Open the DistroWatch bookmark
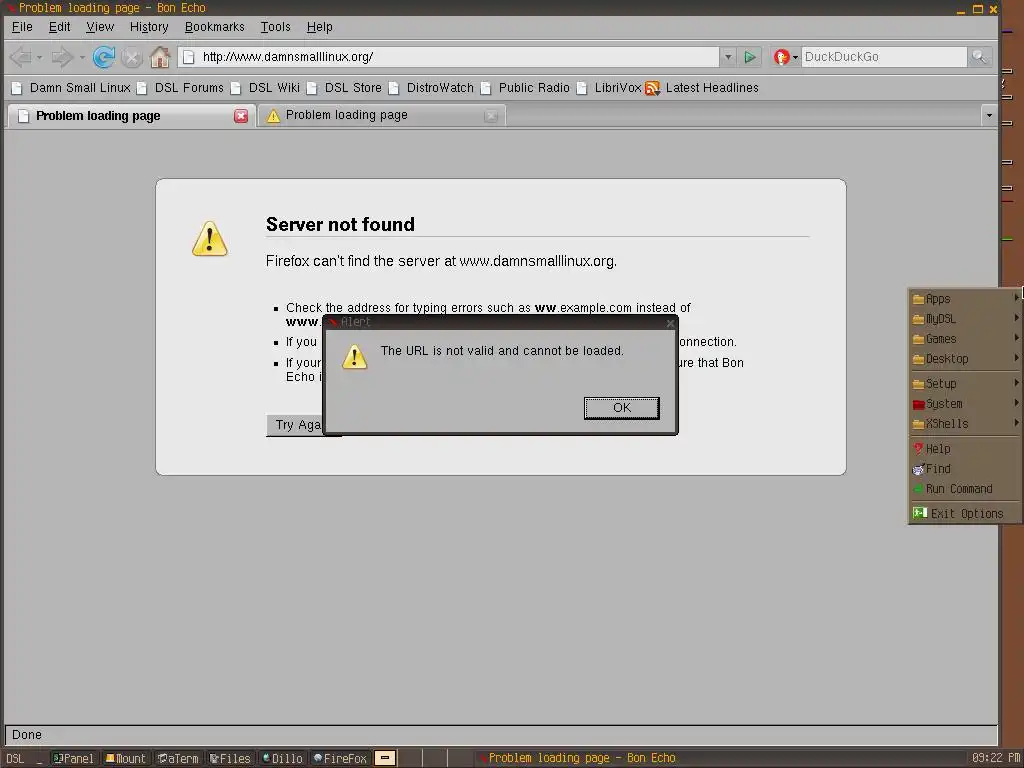This screenshot has height=768, width=1024. [431, 88]
